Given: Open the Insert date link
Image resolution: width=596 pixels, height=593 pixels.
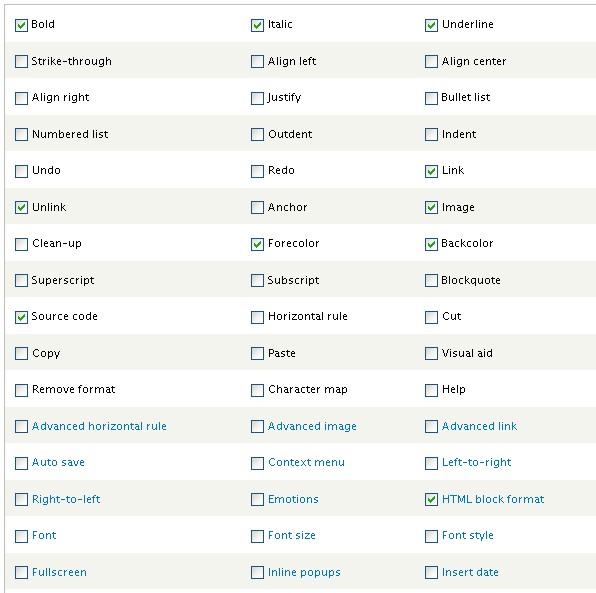Looking at the screenshot, I should (x=470, y=572).
